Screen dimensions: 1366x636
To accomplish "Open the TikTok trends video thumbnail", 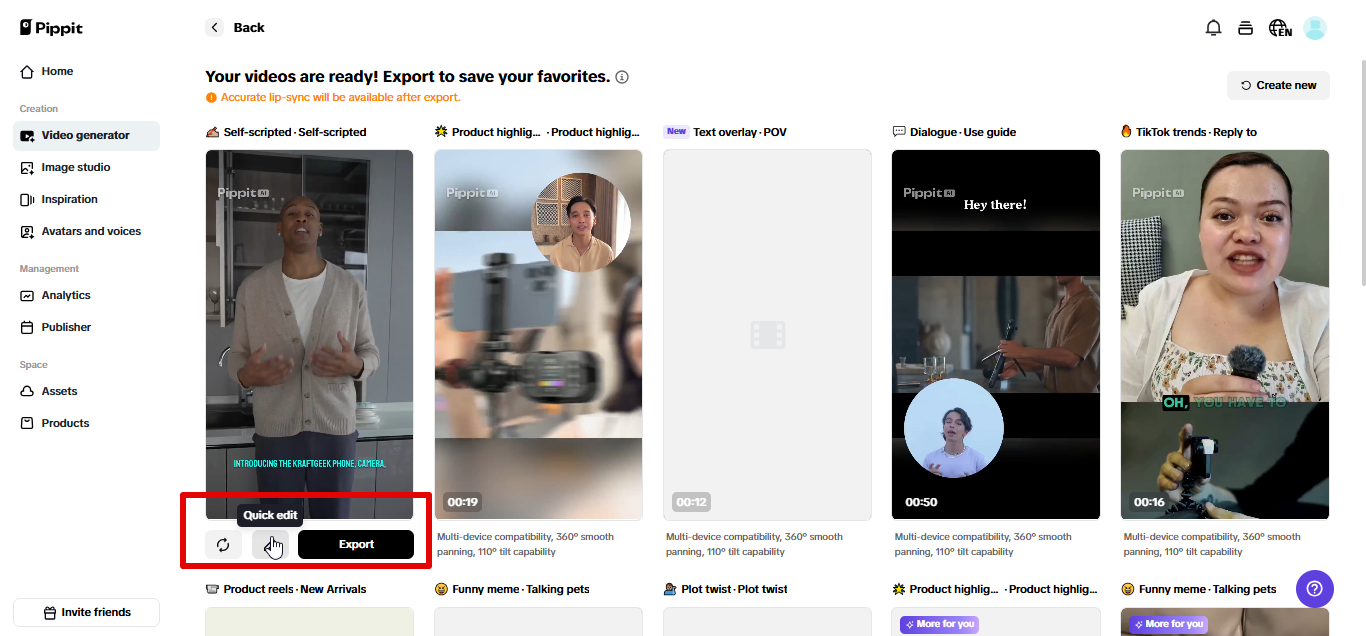I will tap(1224, 333).
